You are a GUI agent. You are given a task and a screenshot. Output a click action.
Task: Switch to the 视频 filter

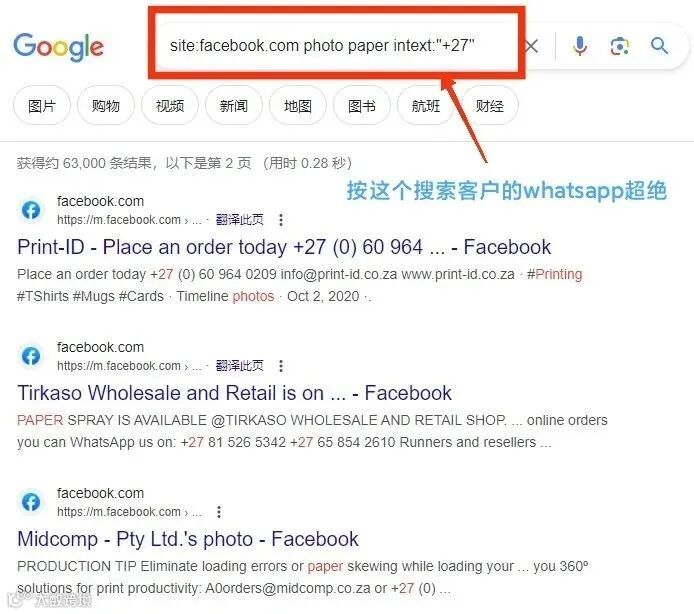[x=170, y=106]
